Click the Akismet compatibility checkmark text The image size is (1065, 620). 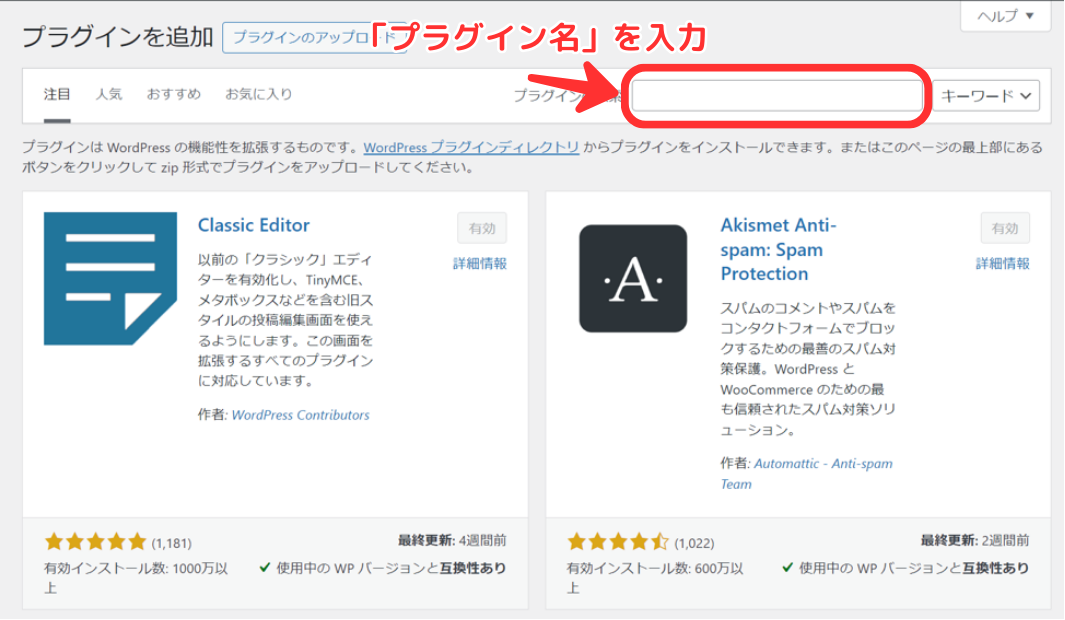click(906, 568)
